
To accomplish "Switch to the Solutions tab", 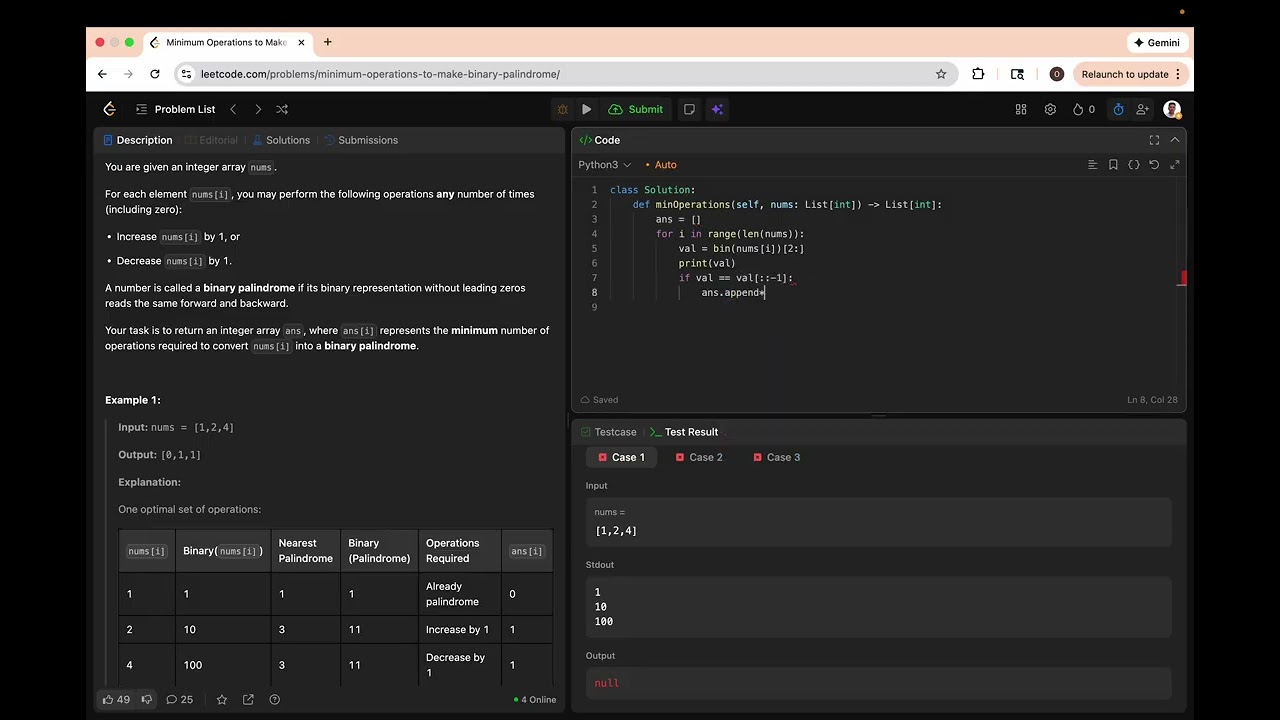I will click(281, 140).
